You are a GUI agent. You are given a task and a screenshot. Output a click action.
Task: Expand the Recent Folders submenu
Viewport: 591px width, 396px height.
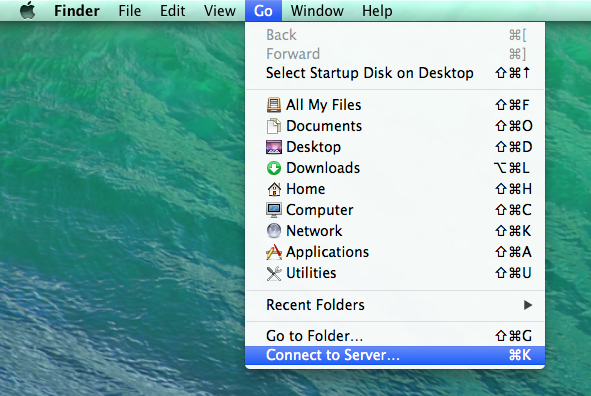[x=395, y=305]
